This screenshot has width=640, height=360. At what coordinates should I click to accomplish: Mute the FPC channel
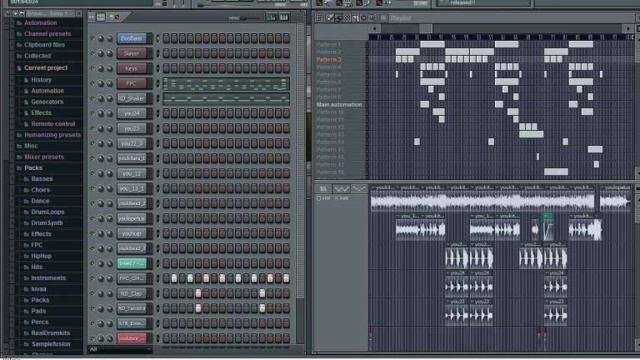(x=92, y=84)
